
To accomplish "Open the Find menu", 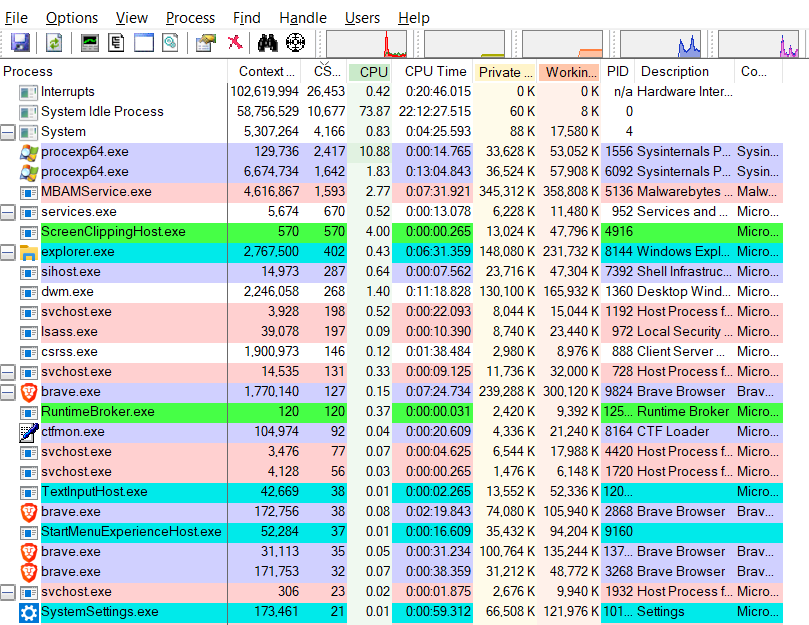I will tap(247, 18).
